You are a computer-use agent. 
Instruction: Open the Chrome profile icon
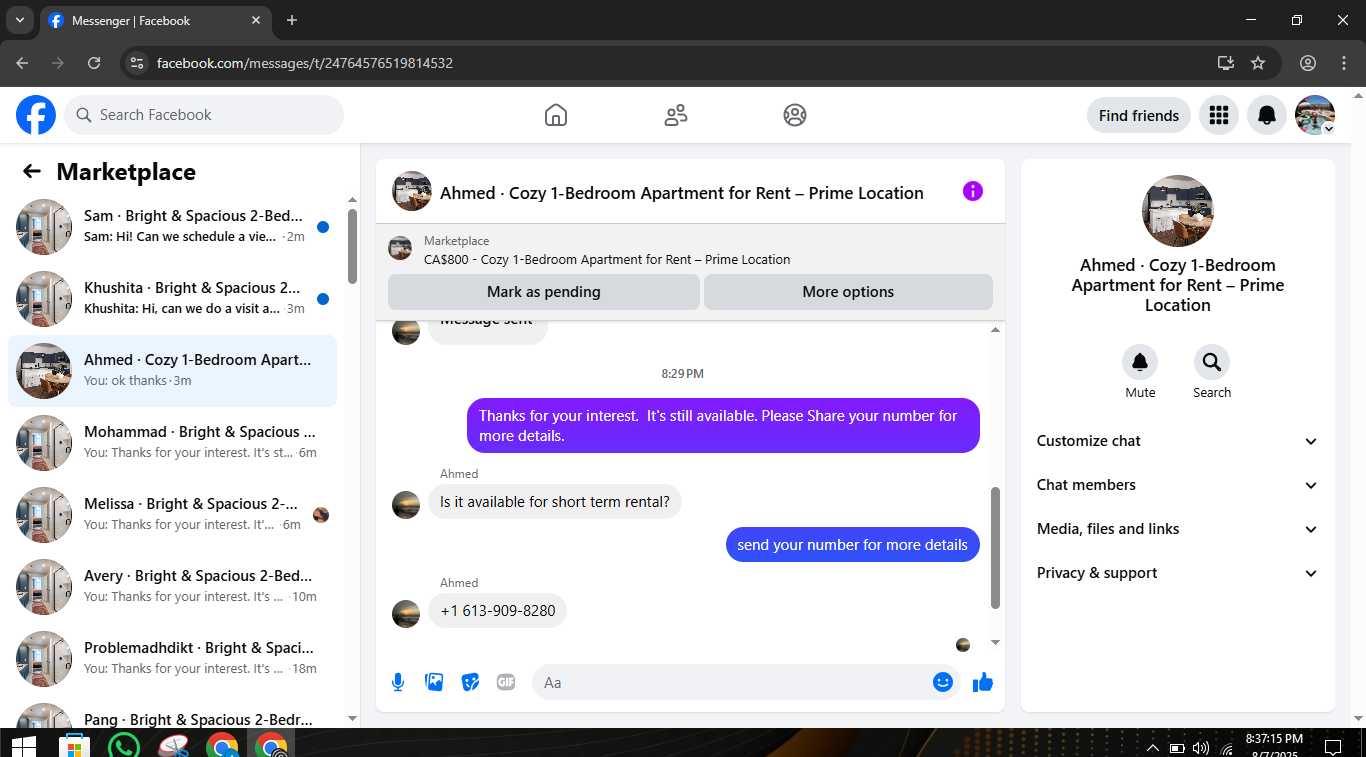click(x=1308, y=63)
